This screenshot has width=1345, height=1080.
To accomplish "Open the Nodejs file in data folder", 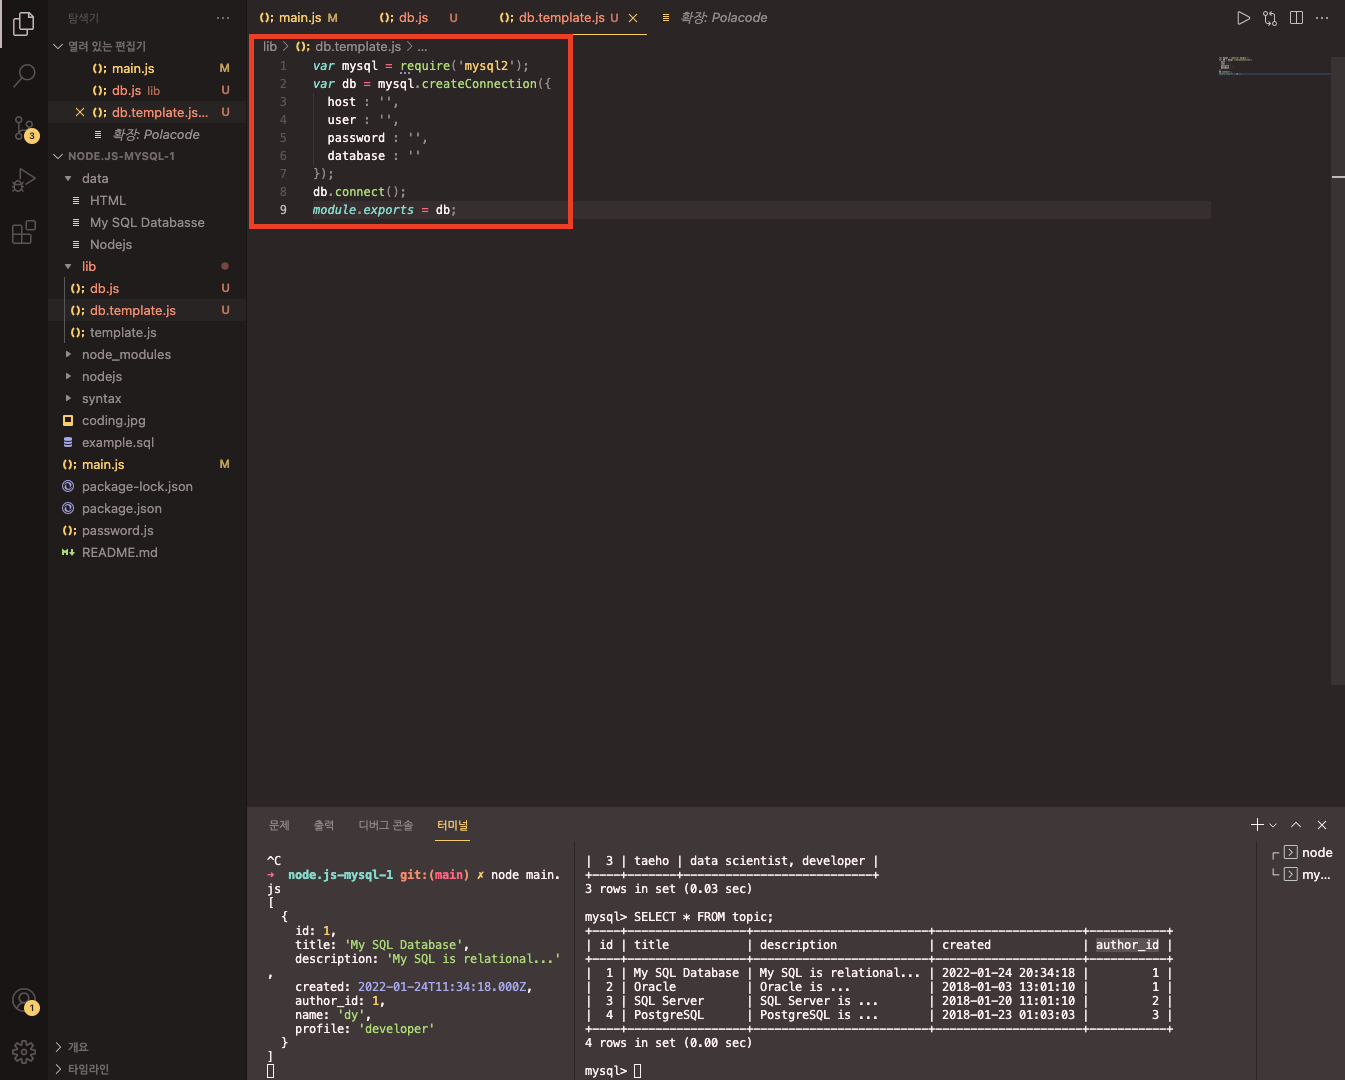I will pos(147,244).
